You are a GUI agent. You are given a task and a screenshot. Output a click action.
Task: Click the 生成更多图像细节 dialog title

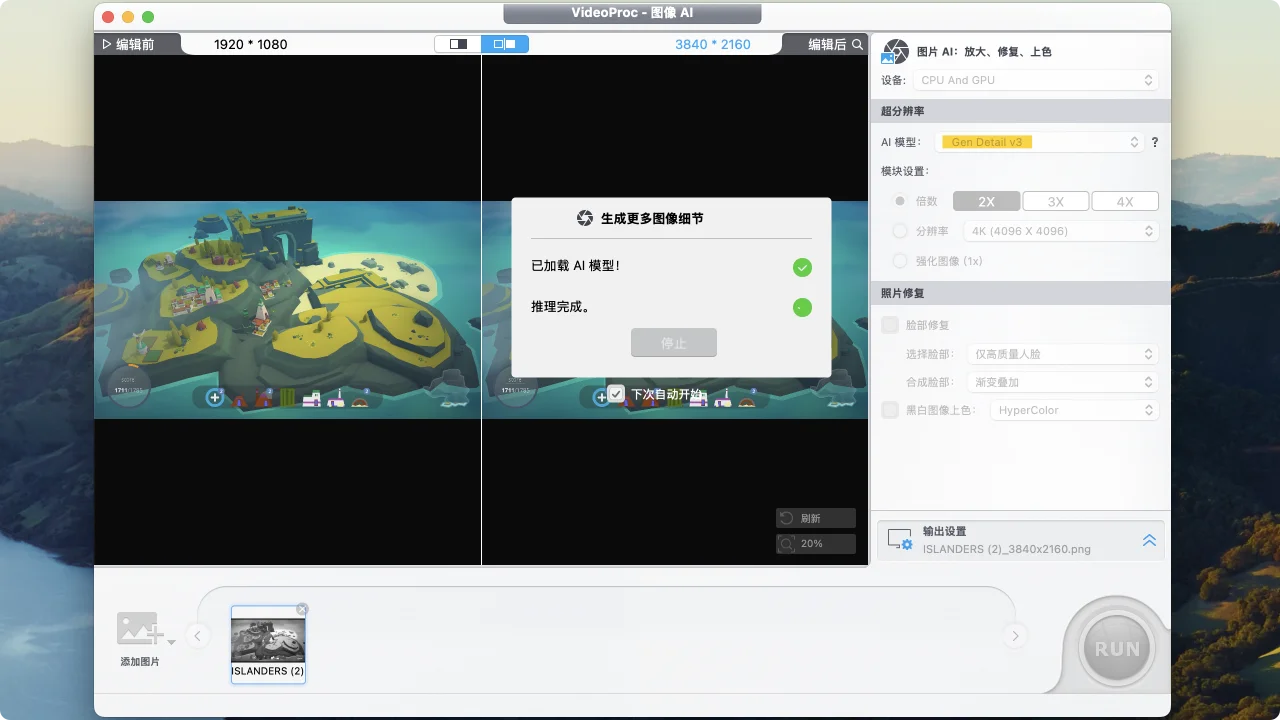tap(652, 218)
